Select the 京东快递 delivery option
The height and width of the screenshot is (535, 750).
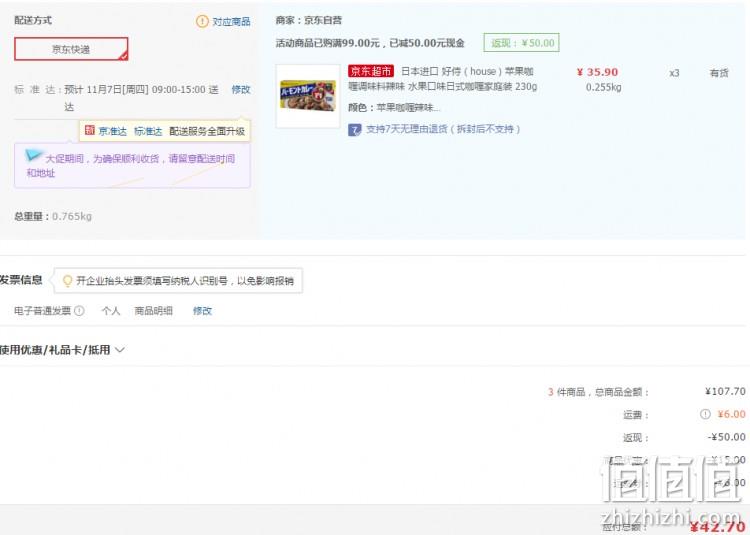[x=71, y=49]
